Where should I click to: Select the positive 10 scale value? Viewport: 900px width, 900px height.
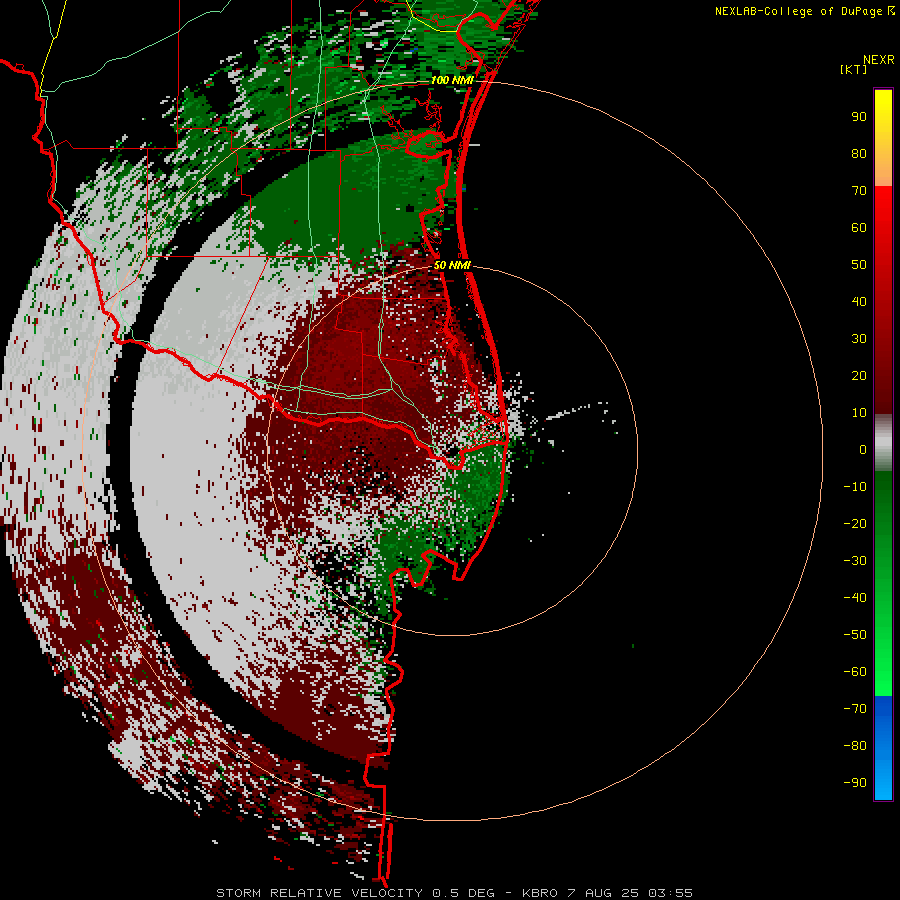(859, 413)
